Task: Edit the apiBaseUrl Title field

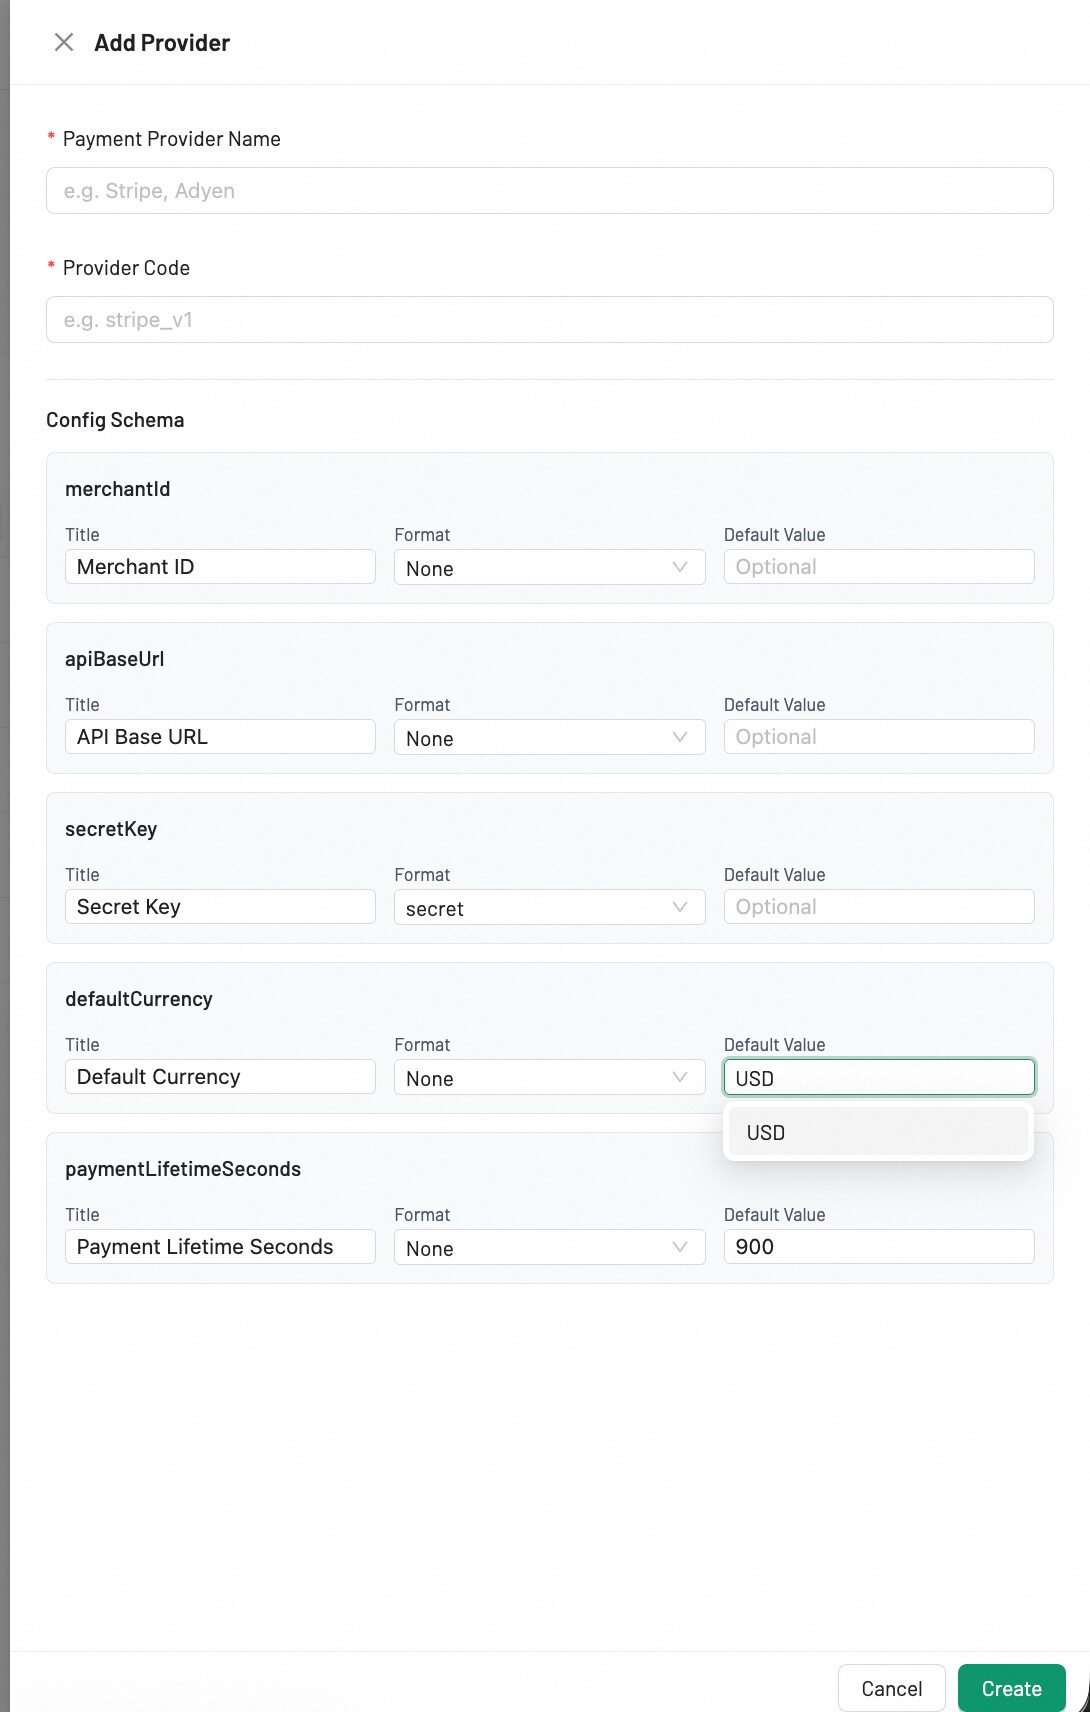Action: (x=220, y=737)
